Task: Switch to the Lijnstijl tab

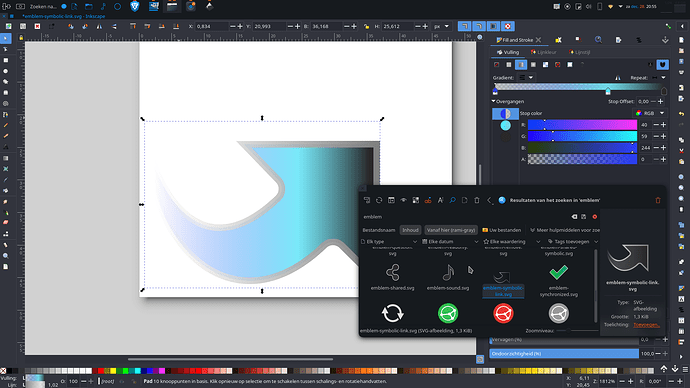Action: (x=579, y=52)
